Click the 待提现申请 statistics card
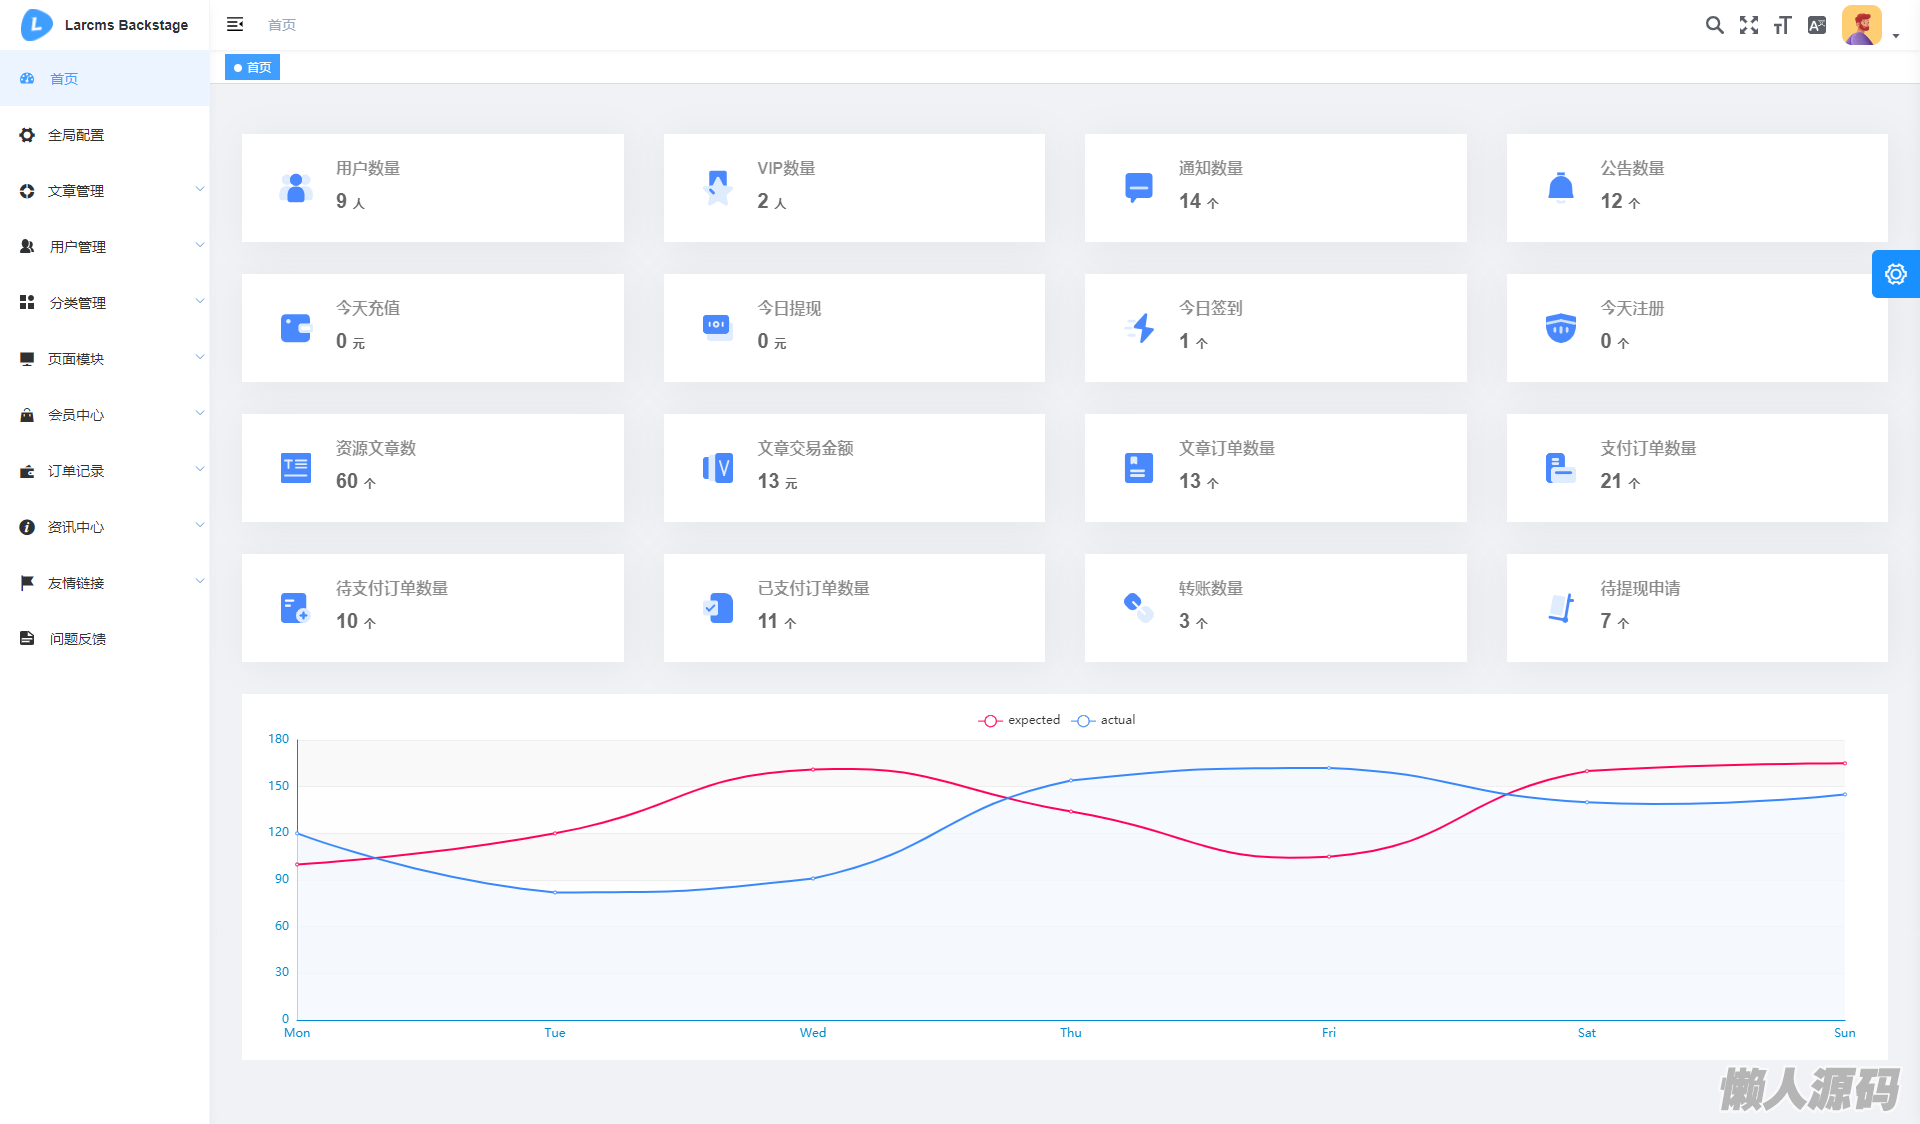 click(x=1696, y=608)
